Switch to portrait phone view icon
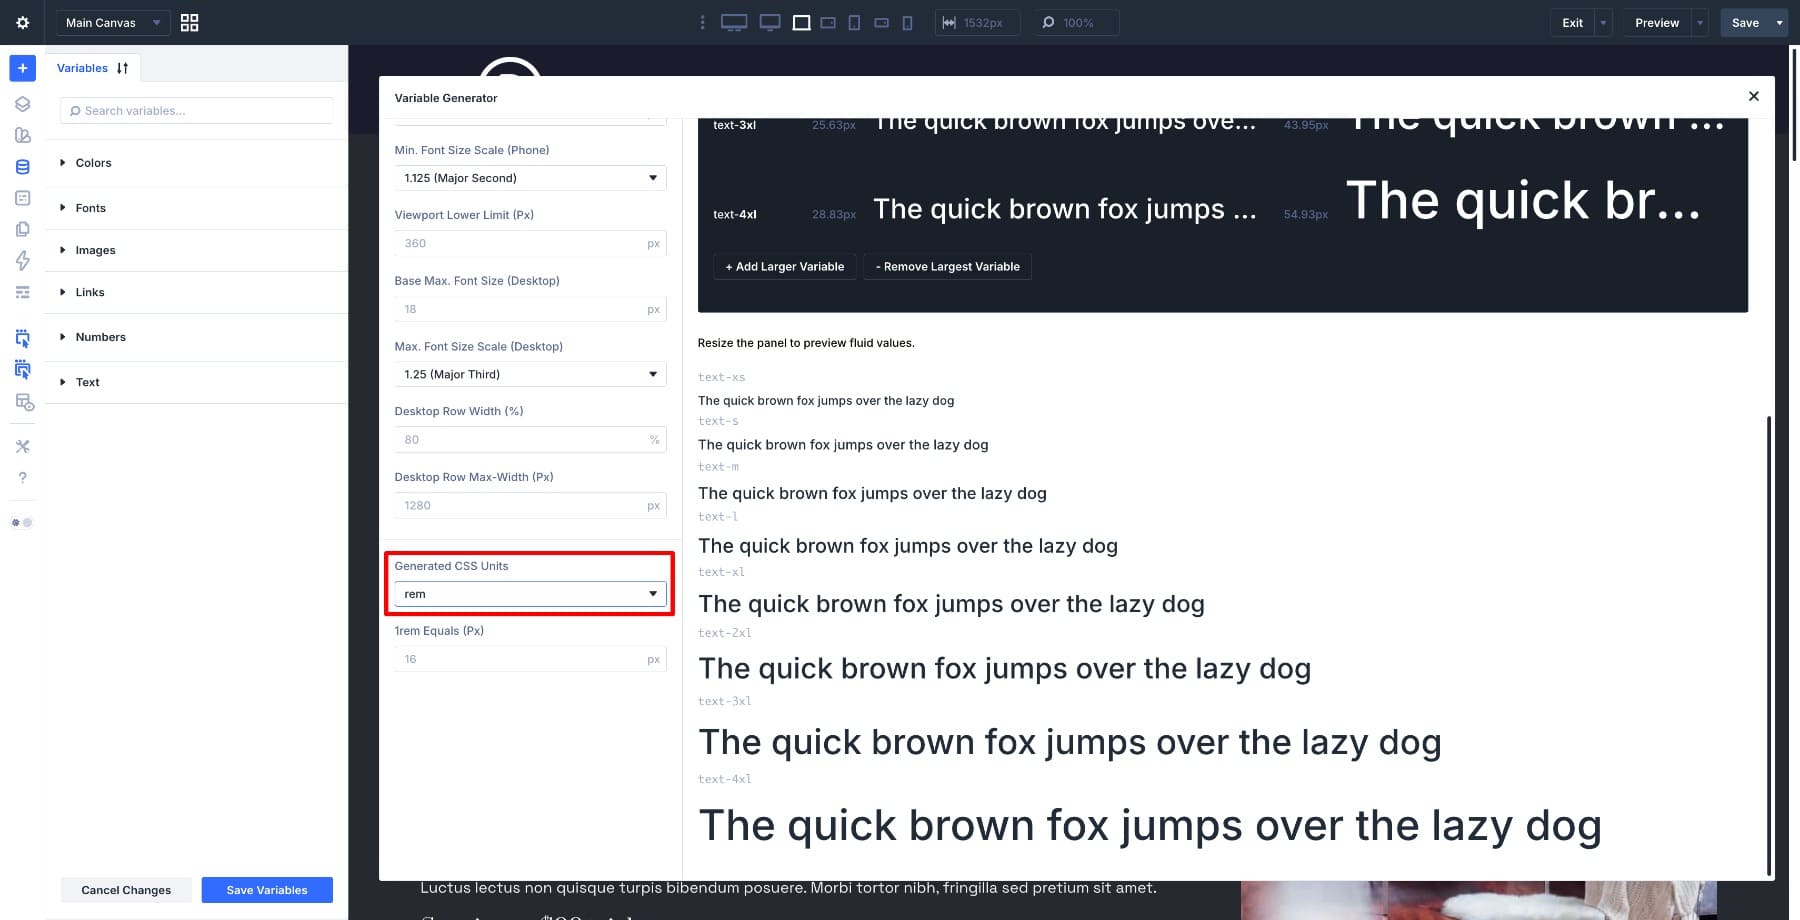This screenshot has width=1800, height=920. [907, 22]
